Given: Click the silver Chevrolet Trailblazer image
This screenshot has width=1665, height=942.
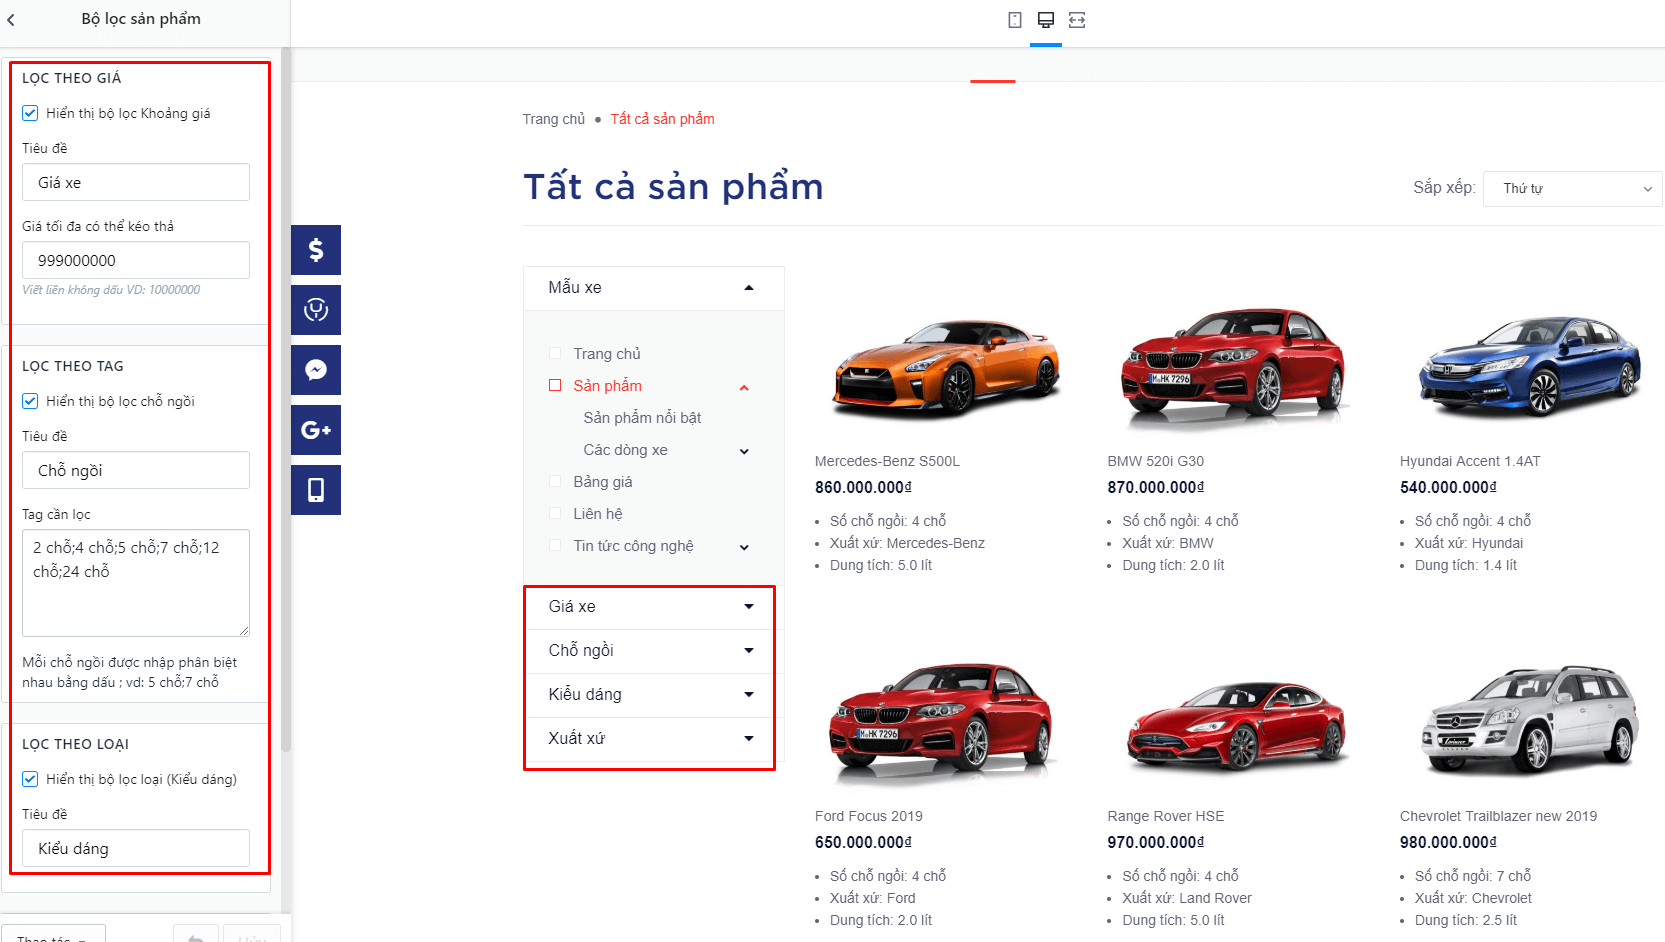Looking at the screenshot, I should click(1529, 720).
